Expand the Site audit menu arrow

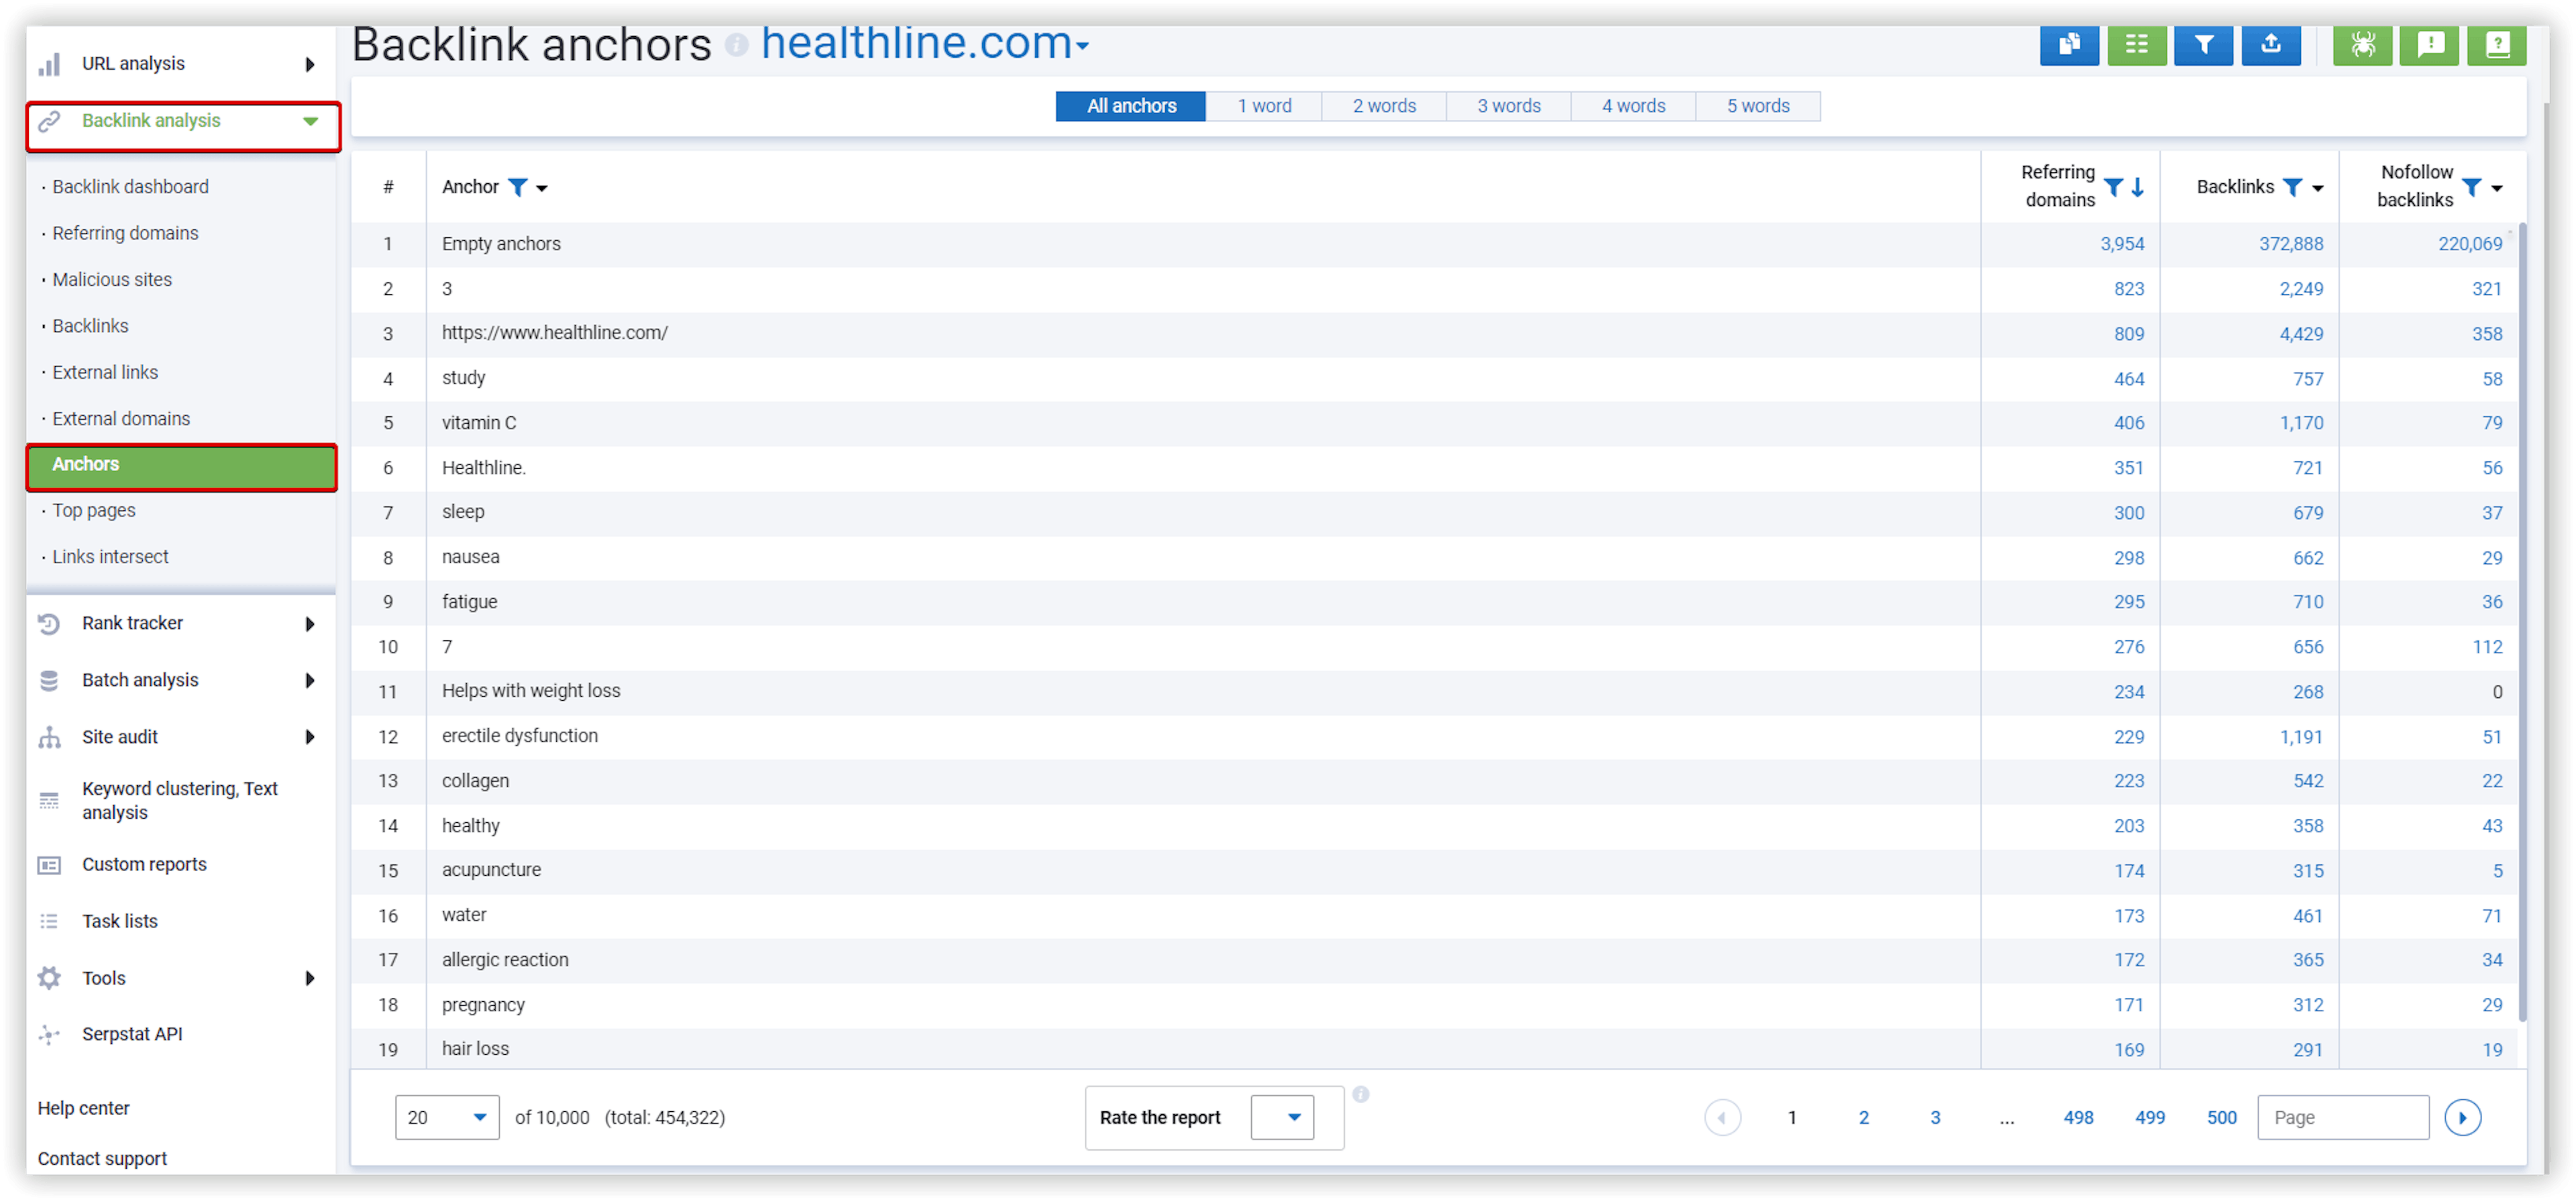pyautogui.click(x=310, y=738)
